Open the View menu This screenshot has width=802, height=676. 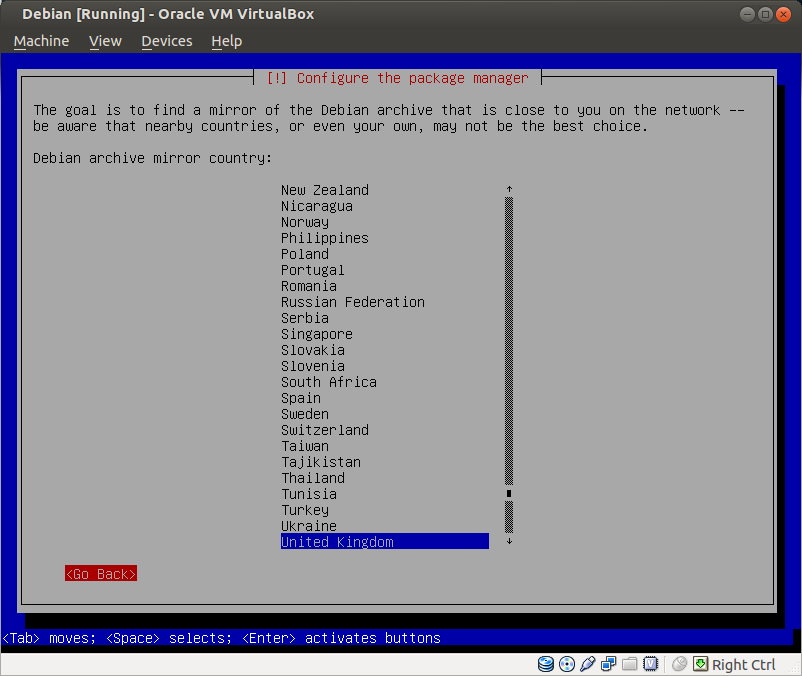coord(105,41)
